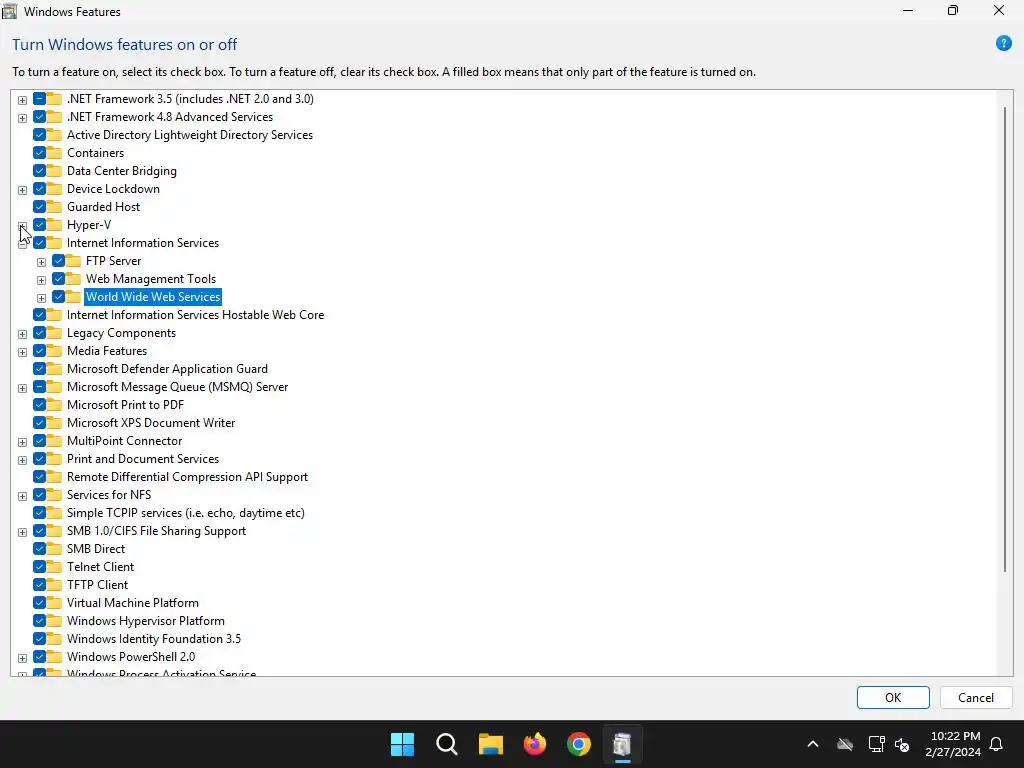Image resolution: width=1024 pixels, height=768 pixels.
Task: Click the Hyper-V folder icon
Action: click(x=54, y=225)
